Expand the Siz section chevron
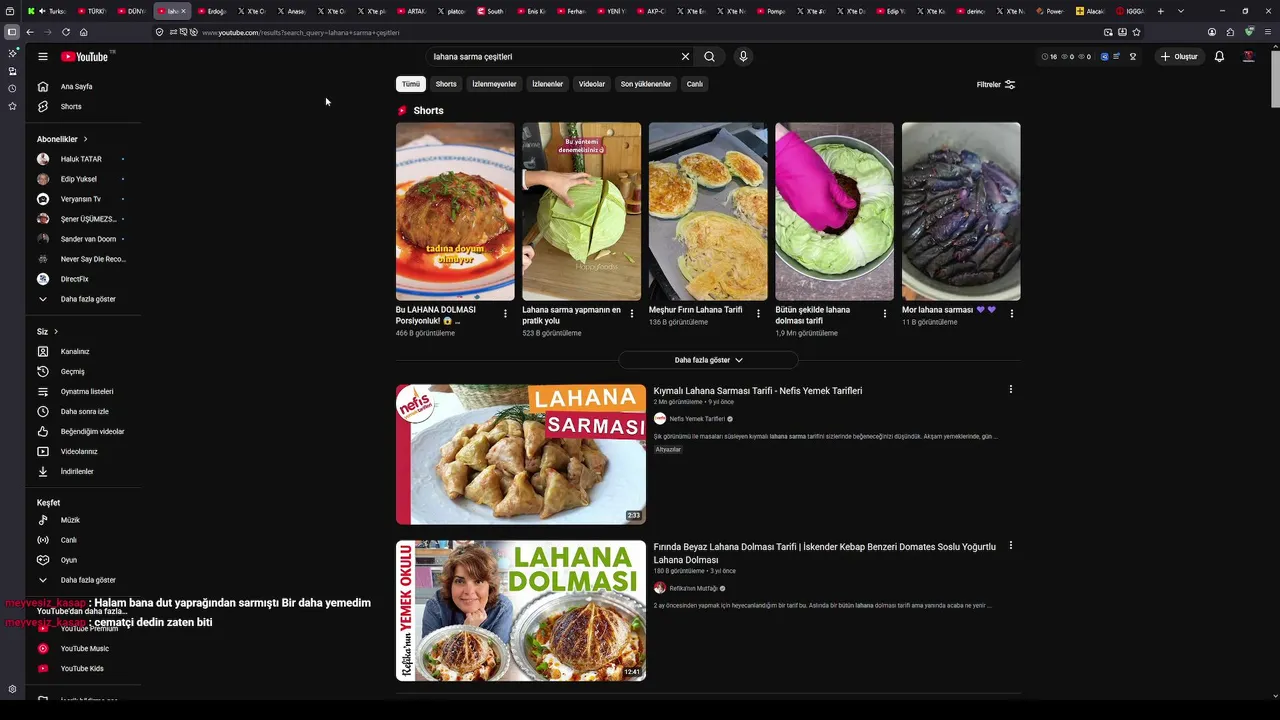Image resolution: width=1280 pixels, height=720 pixels. (56, 331)
